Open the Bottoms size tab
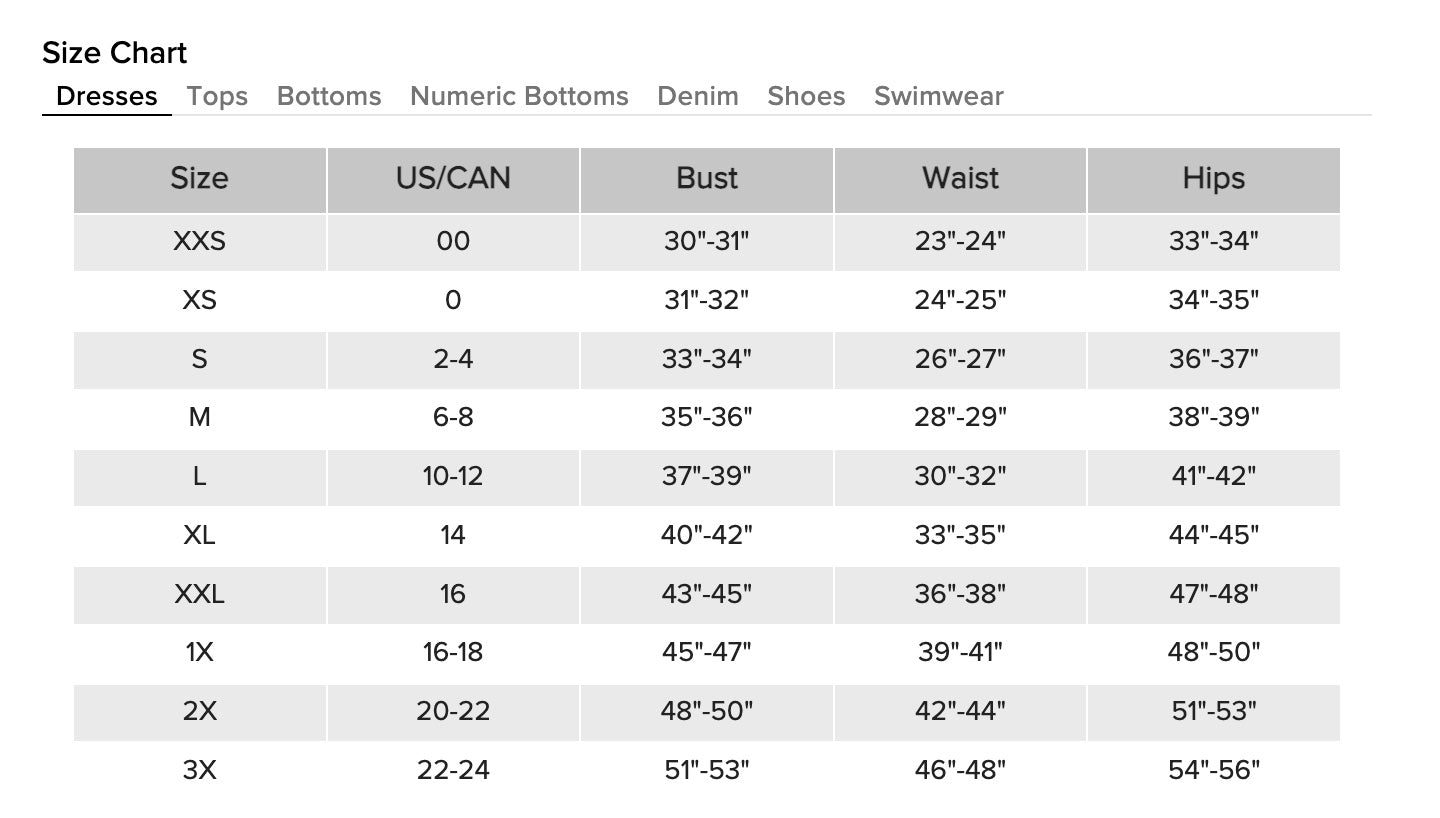Screen dimensions: 1440x818 click(x=329, y=96)
